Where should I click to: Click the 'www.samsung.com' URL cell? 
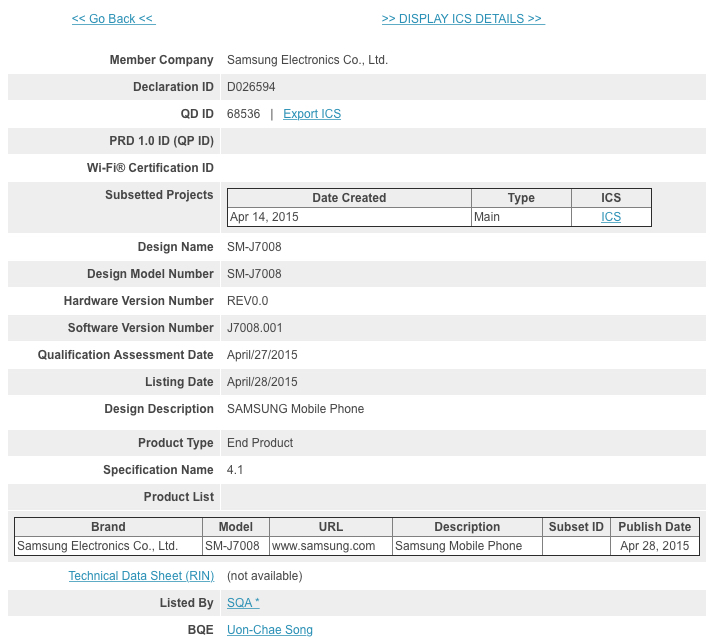331,546
